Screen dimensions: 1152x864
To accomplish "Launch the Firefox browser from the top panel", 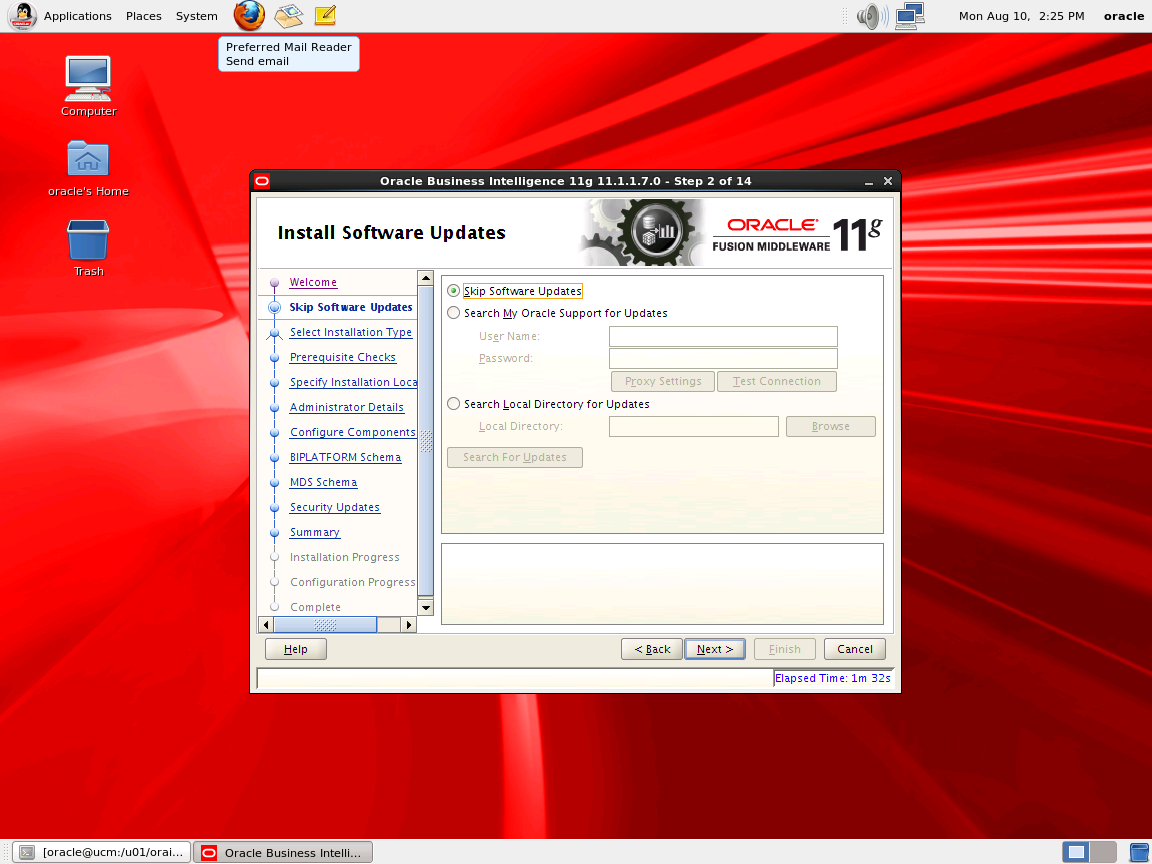I will click(x=249, y=15).
